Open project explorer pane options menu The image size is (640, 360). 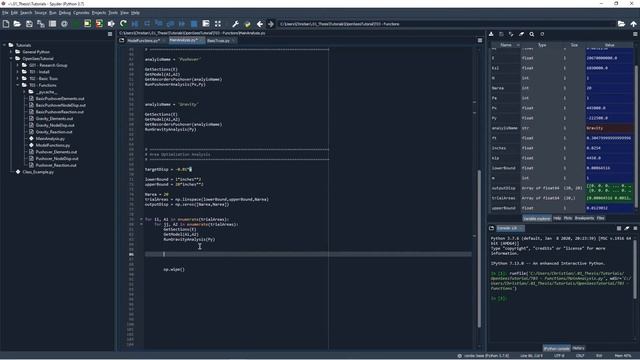[x=110, y=34]
